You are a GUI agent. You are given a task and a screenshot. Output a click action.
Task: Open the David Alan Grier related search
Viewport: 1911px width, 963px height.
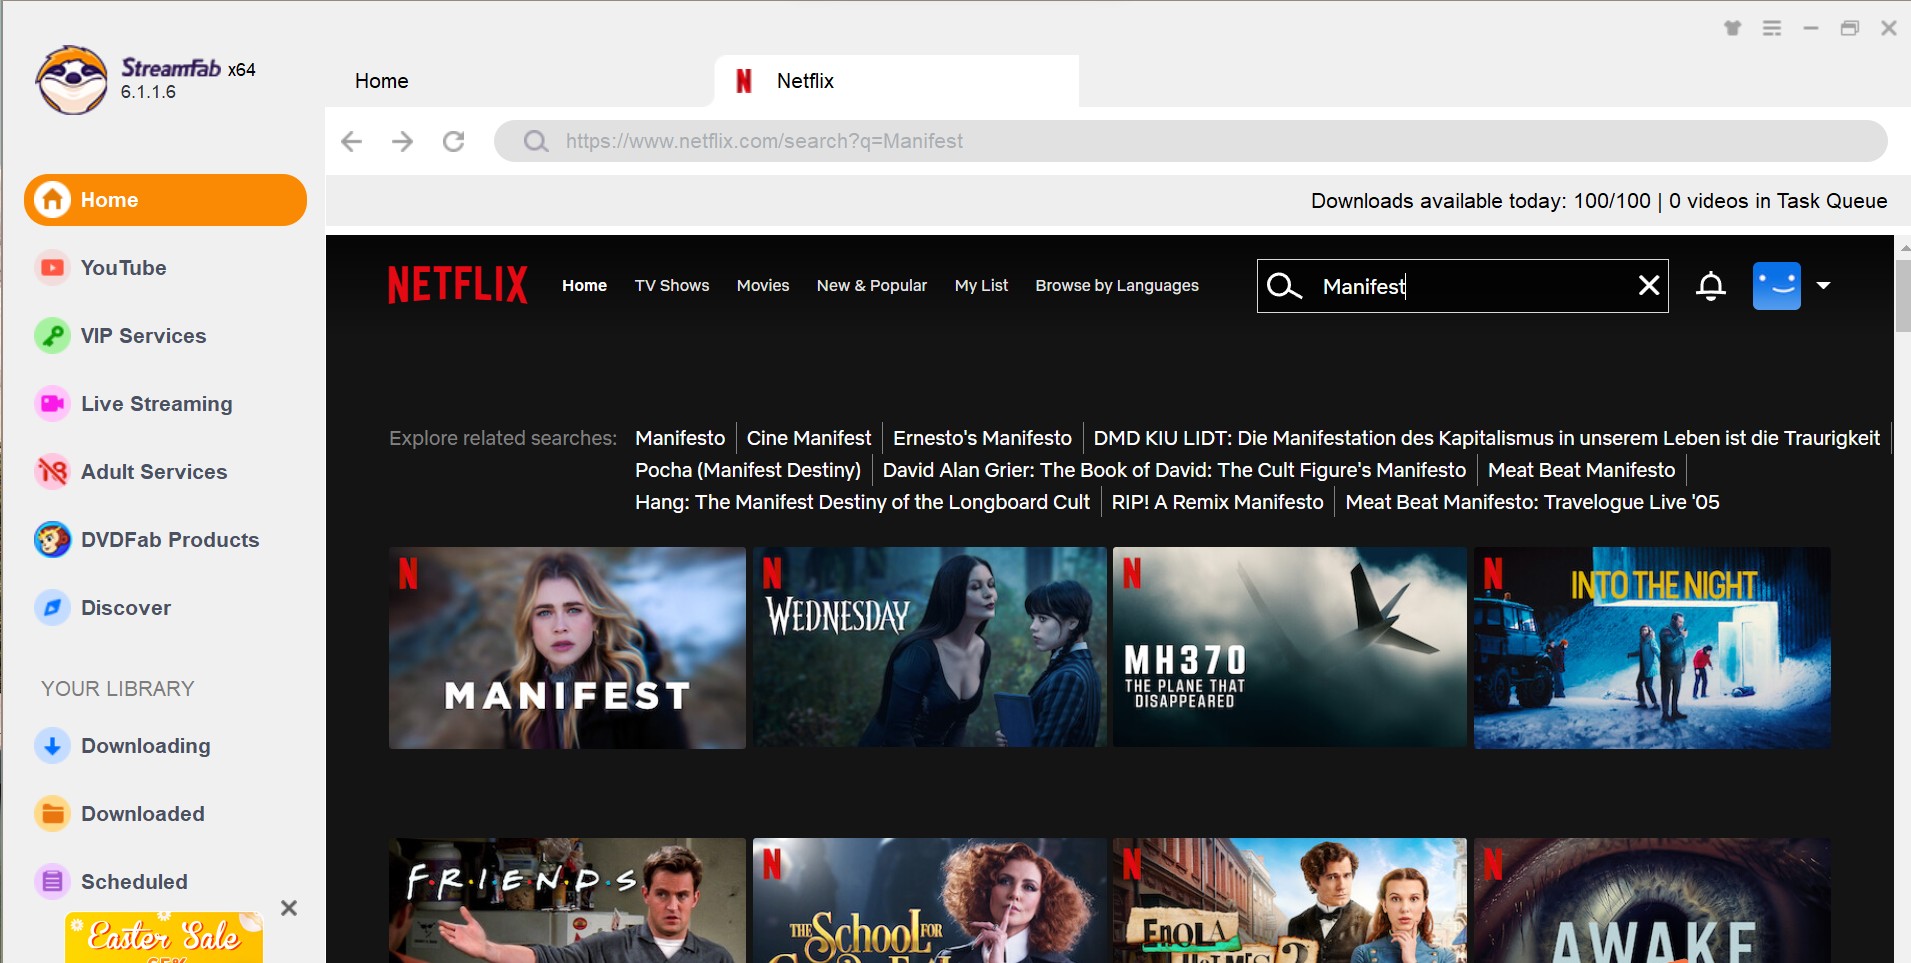(x=1174, y=470)
